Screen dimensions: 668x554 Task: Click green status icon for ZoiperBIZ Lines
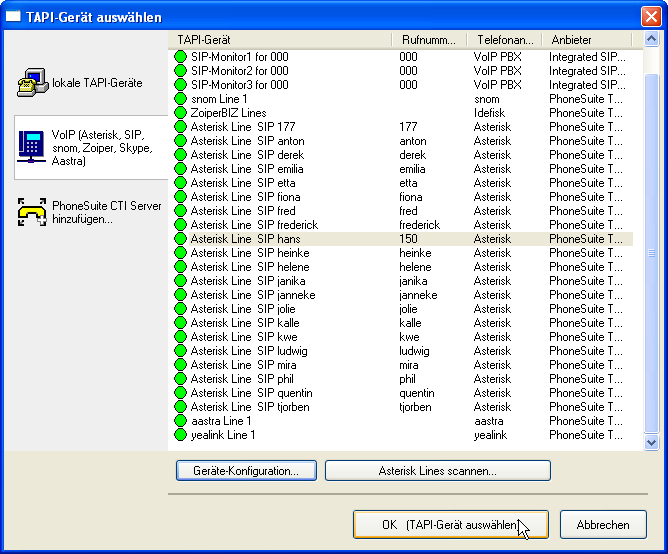click(181, 114)
